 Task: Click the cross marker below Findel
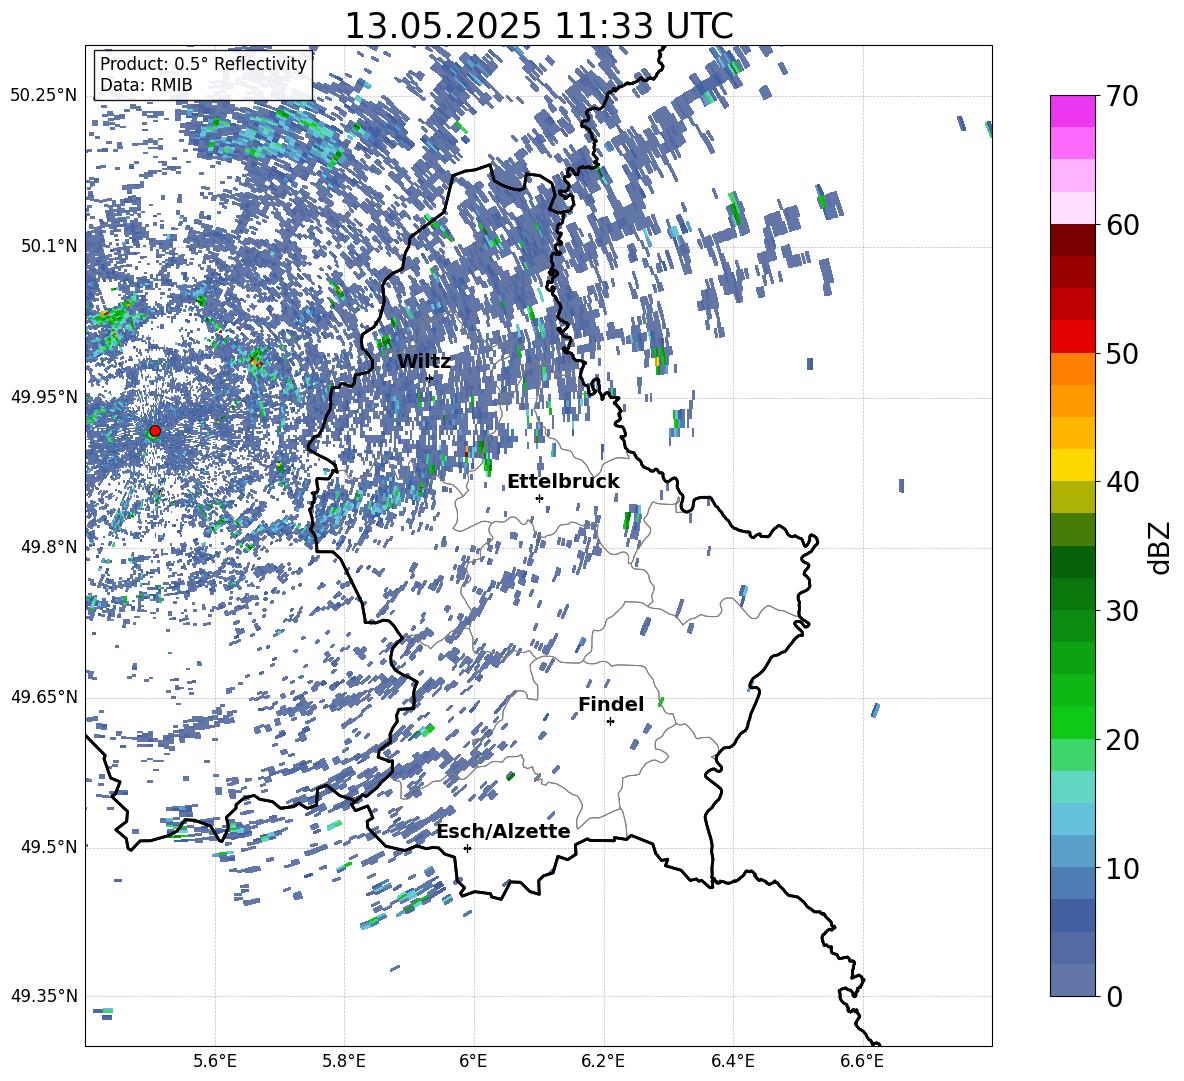point(610,722)
